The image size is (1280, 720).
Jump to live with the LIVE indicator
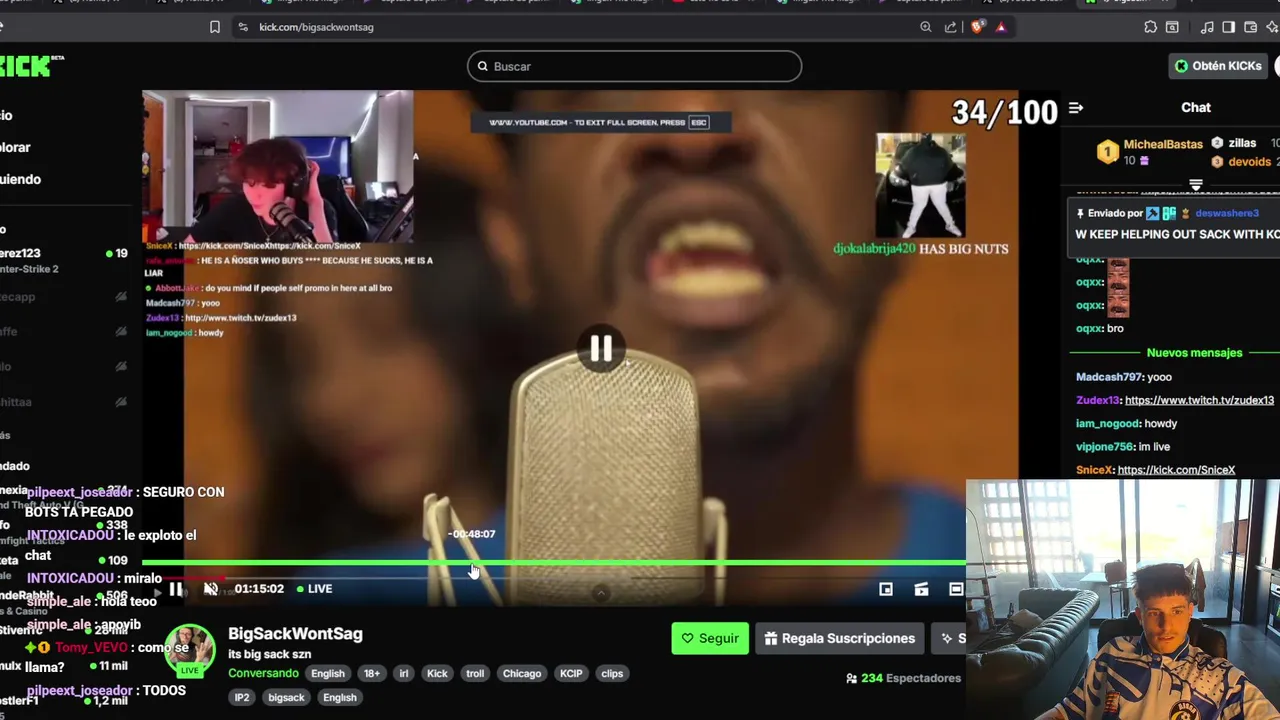pos(314,589)
